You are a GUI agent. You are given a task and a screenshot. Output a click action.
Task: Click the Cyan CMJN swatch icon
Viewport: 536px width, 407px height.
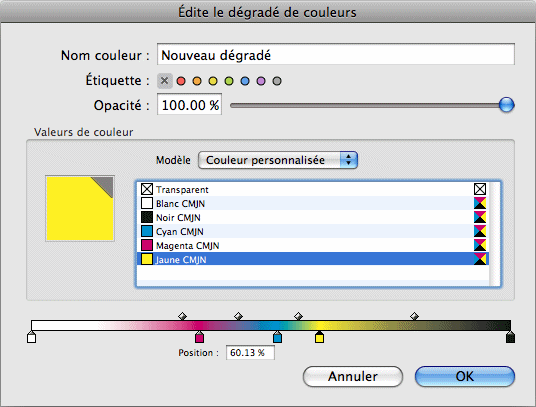click(x=147, y=231)
